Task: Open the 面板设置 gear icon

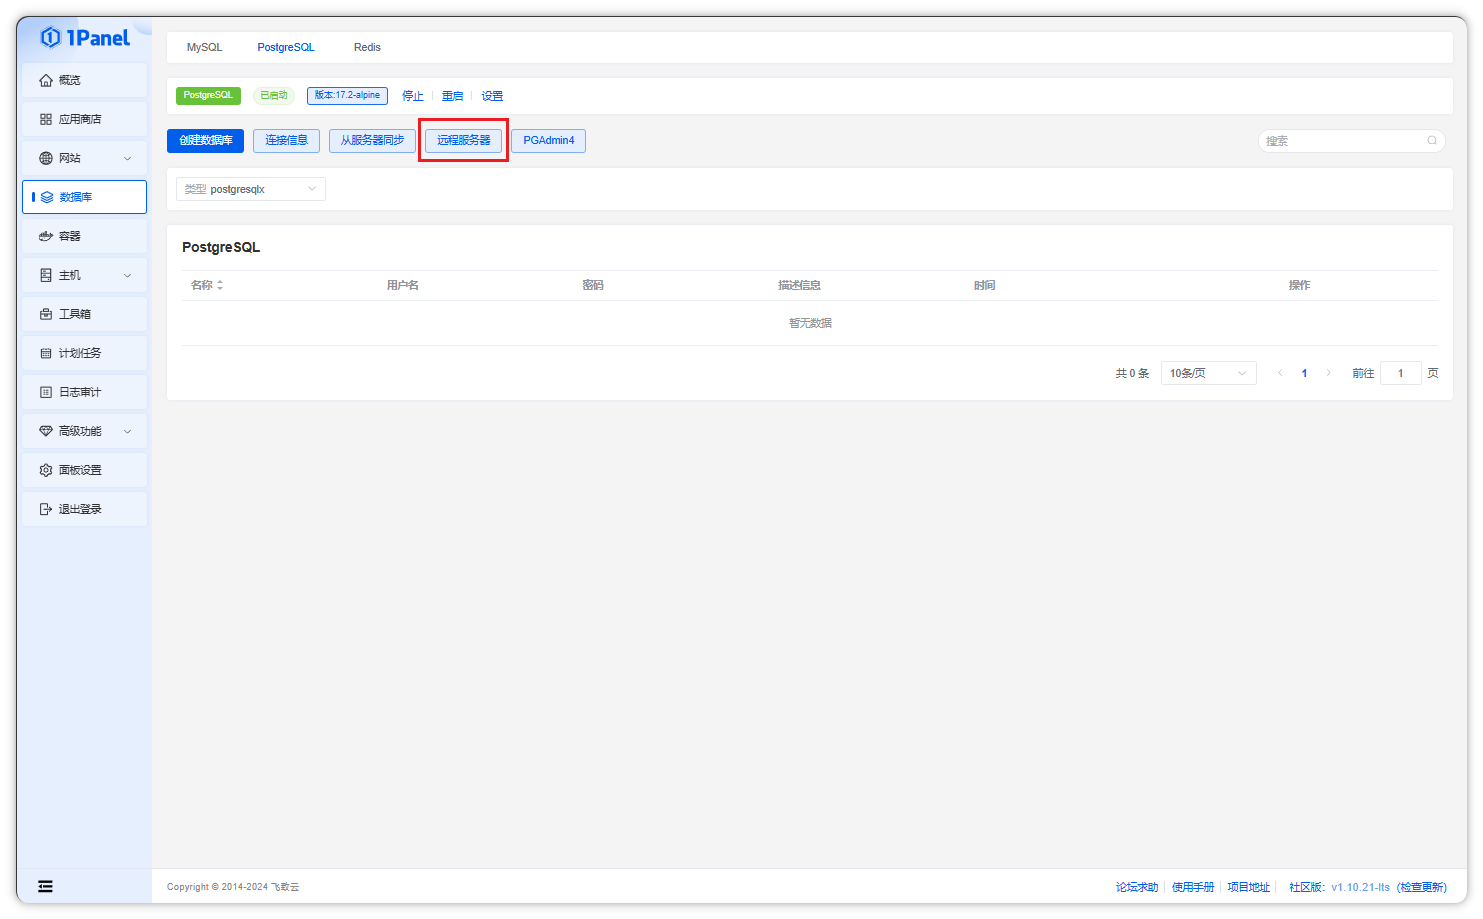Action: (x=46, y=470)
